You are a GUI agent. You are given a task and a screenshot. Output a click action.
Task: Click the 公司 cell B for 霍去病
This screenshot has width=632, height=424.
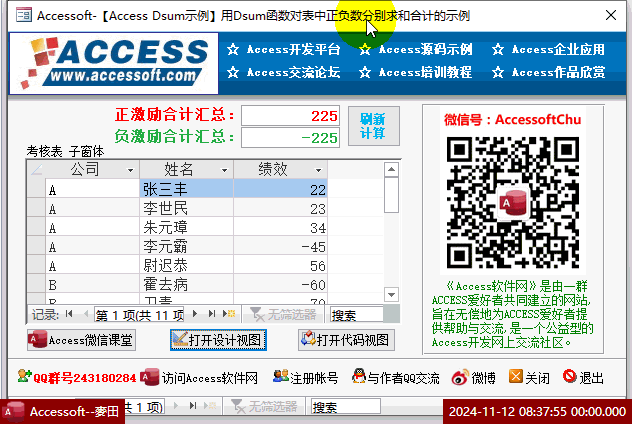tap(92, 284)
